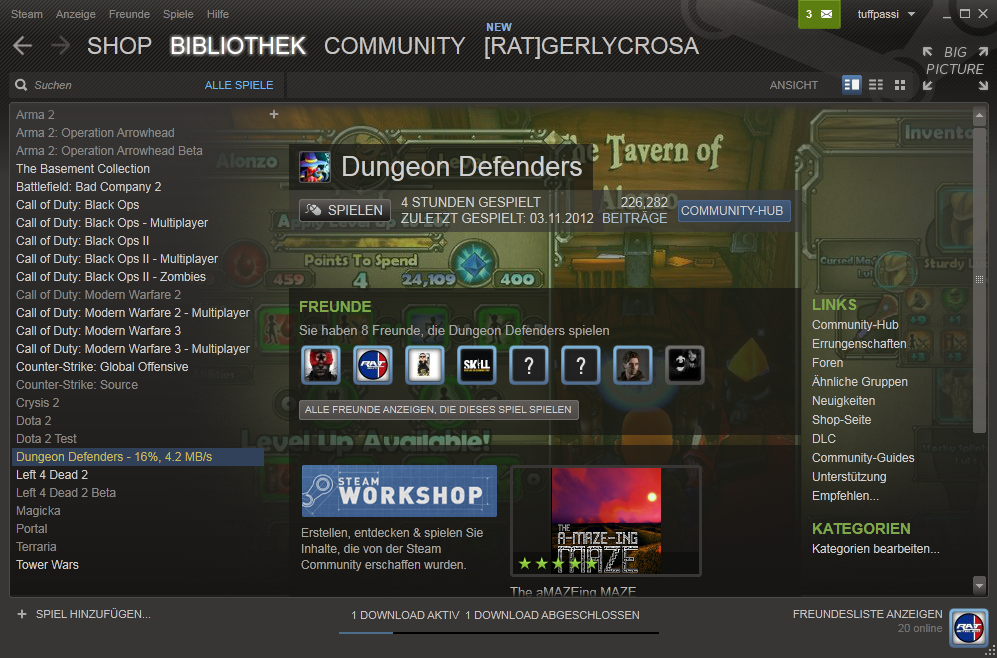Click BEITRÄGE link
Viewport: 997px width, 658px height.
[x=635, y=219]
